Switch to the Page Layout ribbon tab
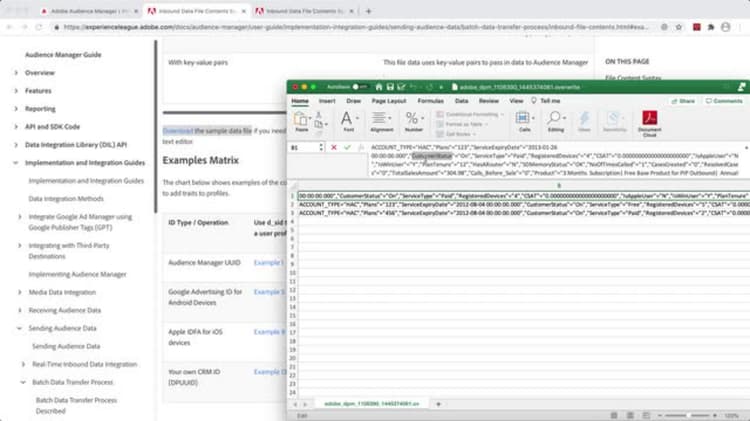750x421 pixels. point(389,101)
